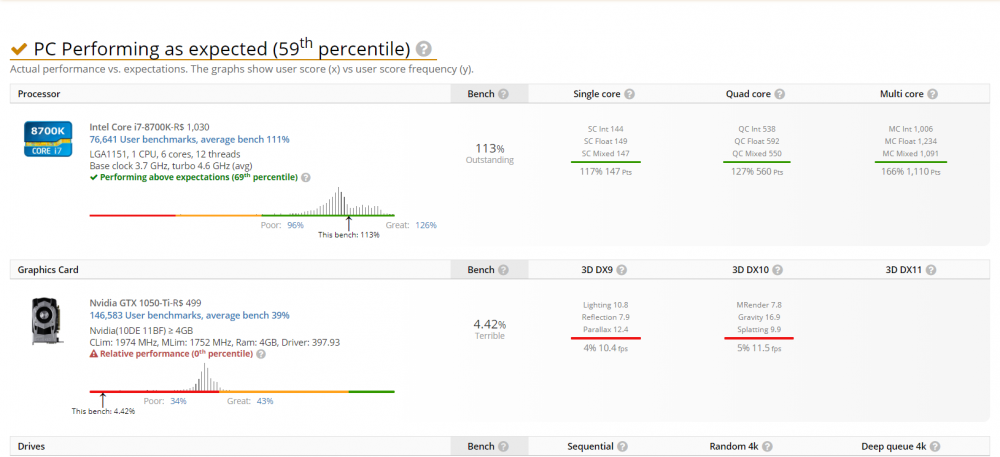Click help icon next to Random 4k
The height and width of the screenshot is (457, 1000).
[x=767, y=447]
